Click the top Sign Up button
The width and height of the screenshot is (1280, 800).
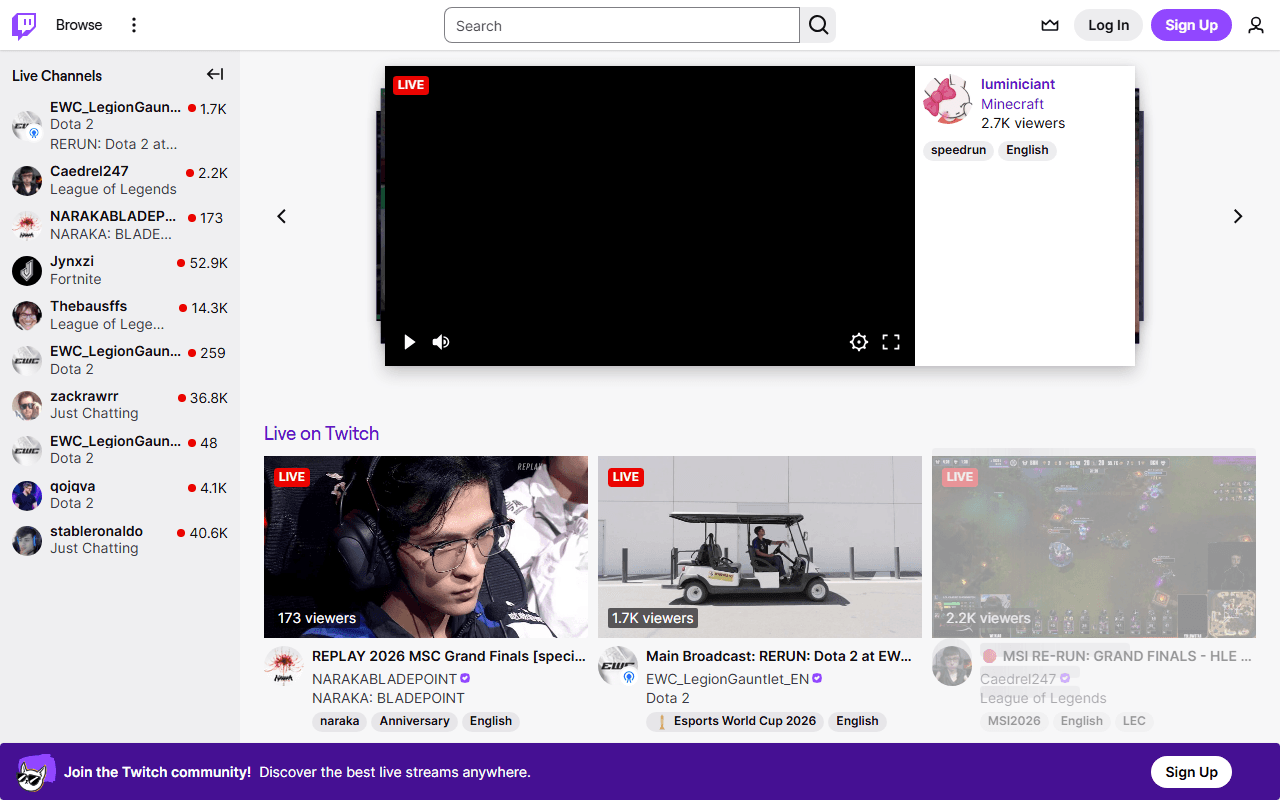point(1191,25)
